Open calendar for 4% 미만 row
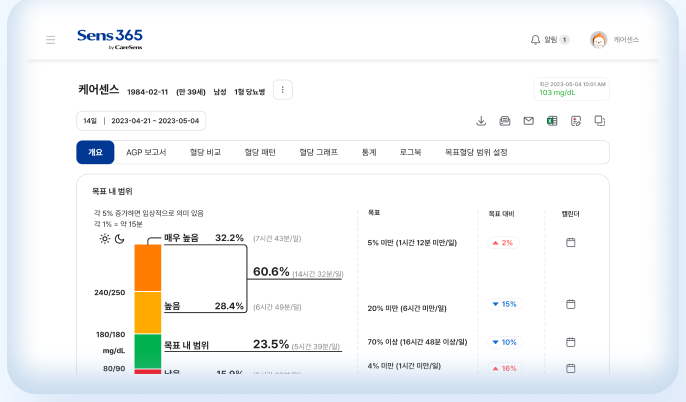 coord(570,368)
